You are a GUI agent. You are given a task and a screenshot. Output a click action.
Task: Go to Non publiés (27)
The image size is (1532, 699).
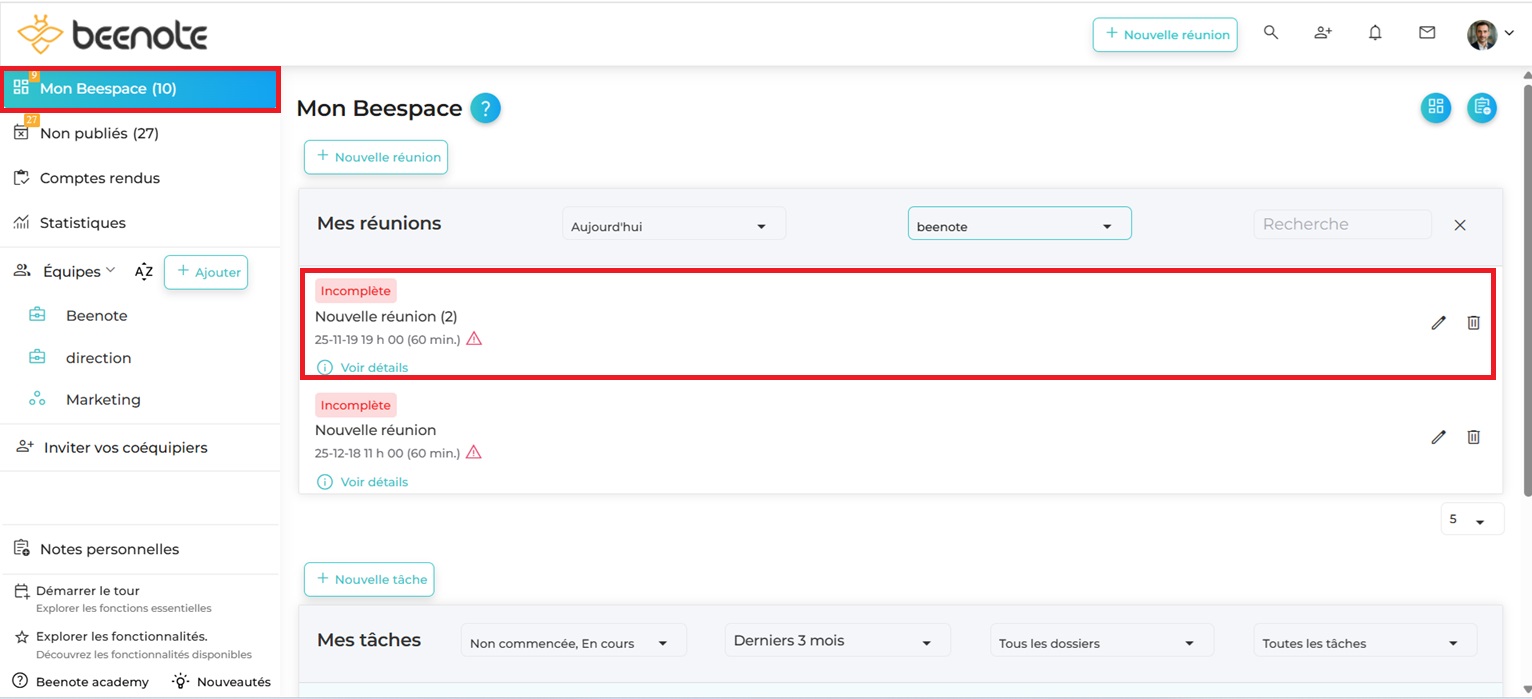99,133
